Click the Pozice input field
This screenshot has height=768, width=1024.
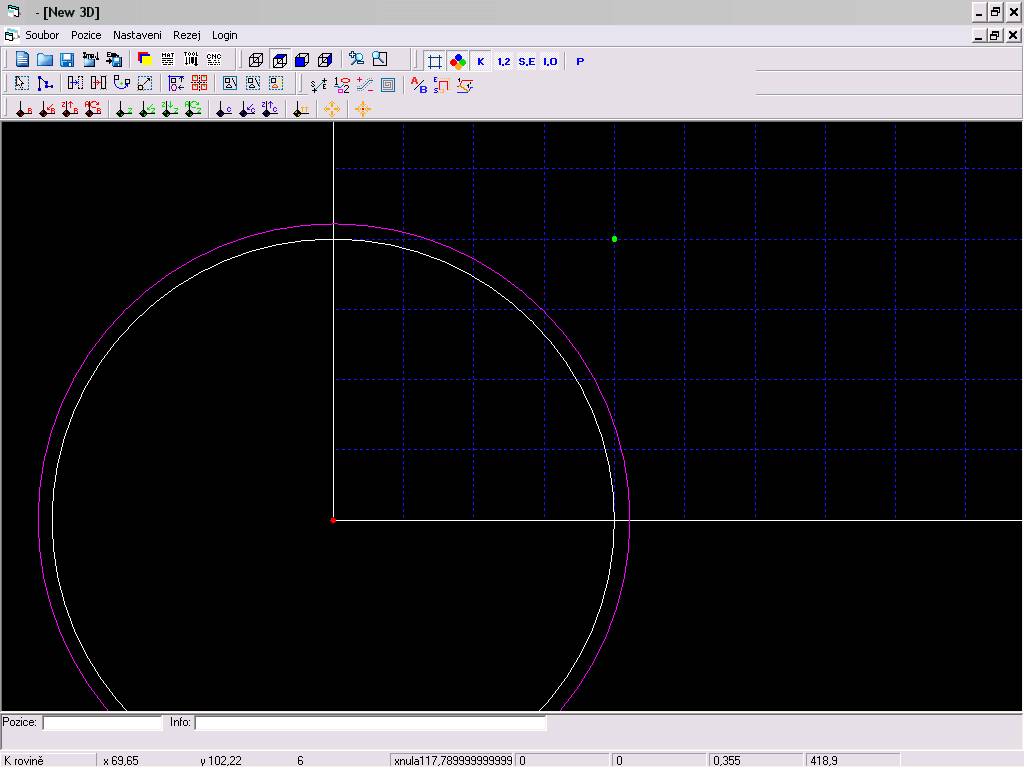[x=102, y=722]
